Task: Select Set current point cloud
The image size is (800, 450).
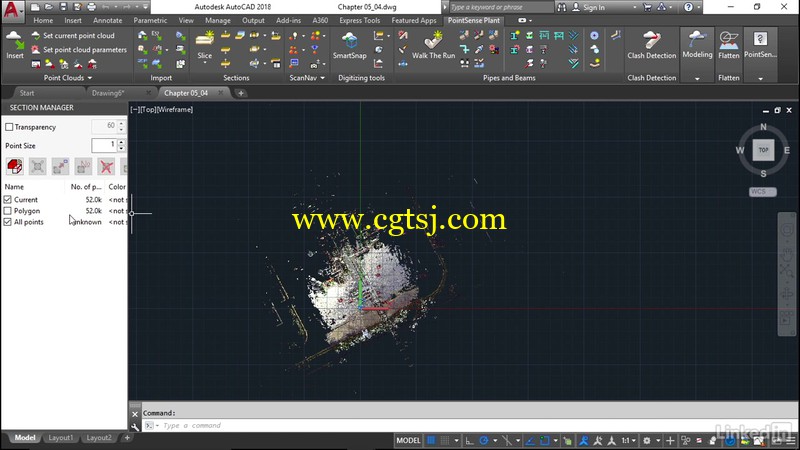Action: [x=72, y=36]
